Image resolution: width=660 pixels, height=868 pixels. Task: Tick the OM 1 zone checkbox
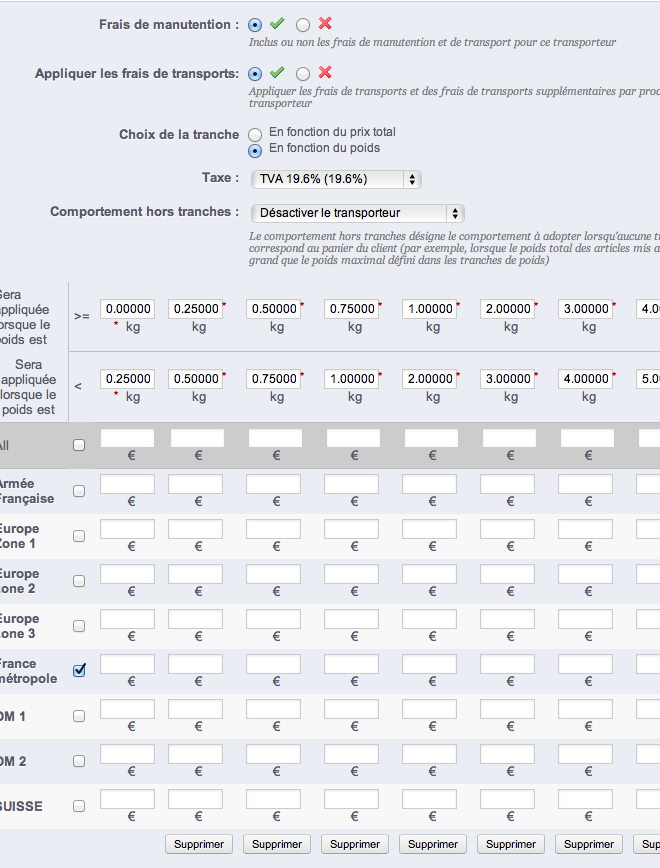click(79, 716)
